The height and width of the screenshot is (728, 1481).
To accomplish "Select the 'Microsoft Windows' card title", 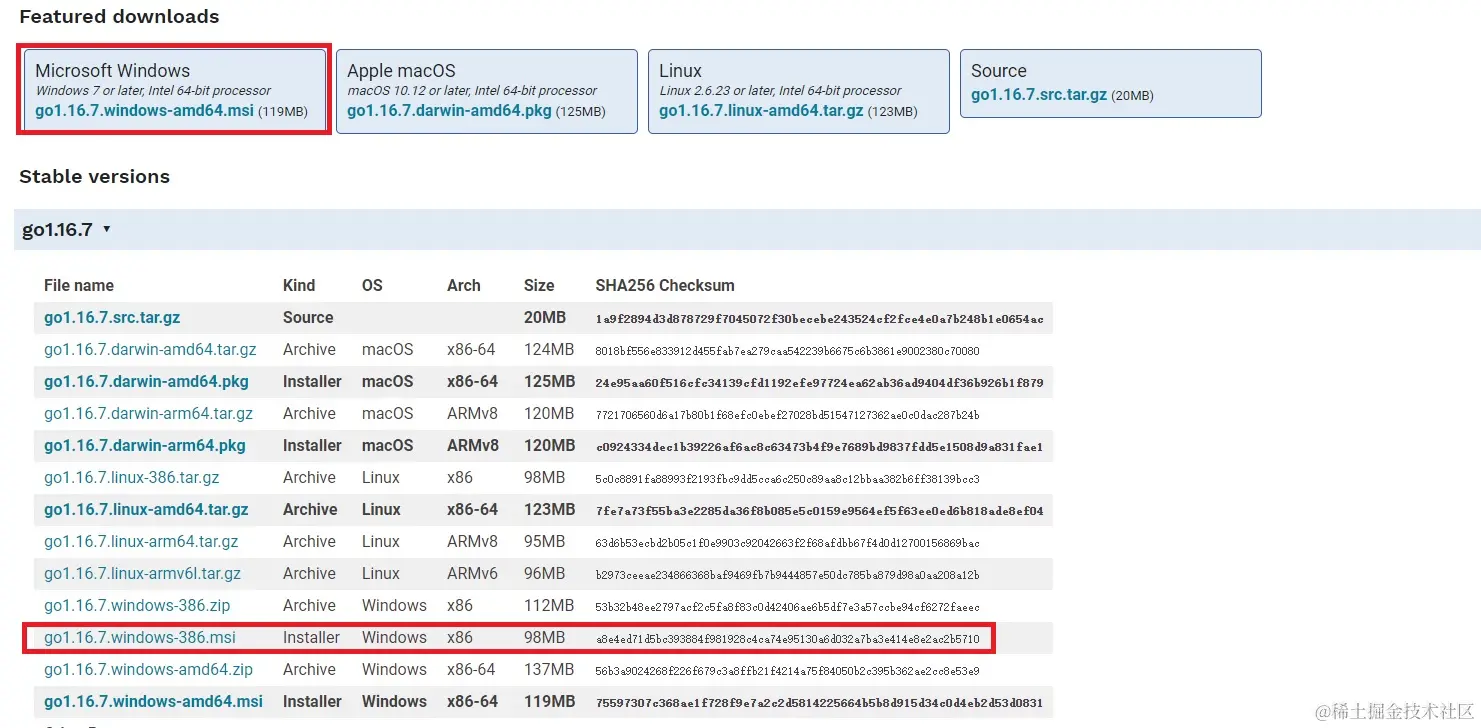I will click(112, 71).
